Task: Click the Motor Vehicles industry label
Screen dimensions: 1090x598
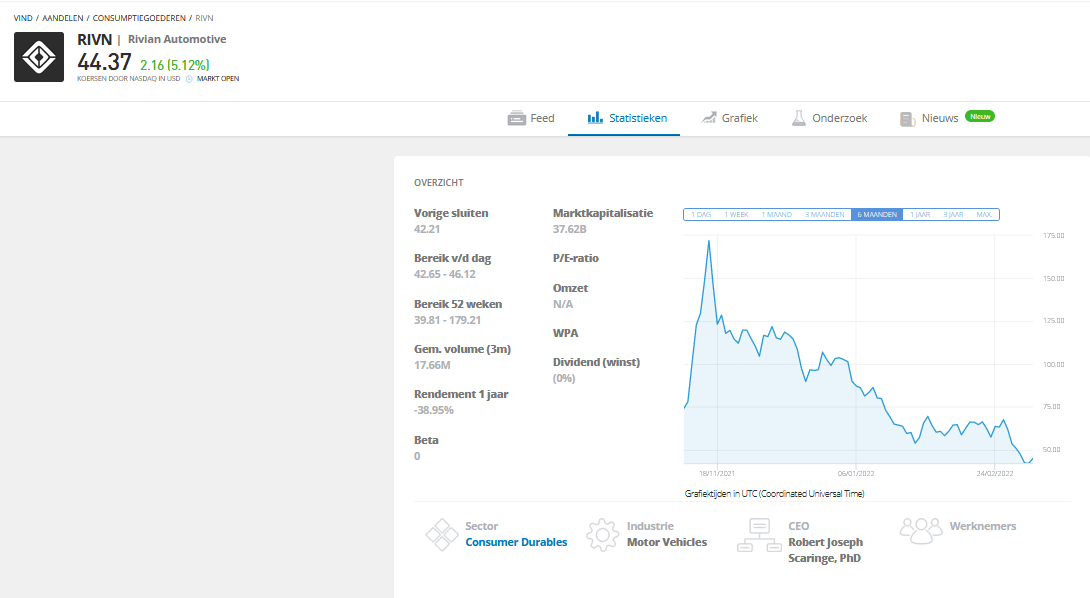Action: (667, 542)
